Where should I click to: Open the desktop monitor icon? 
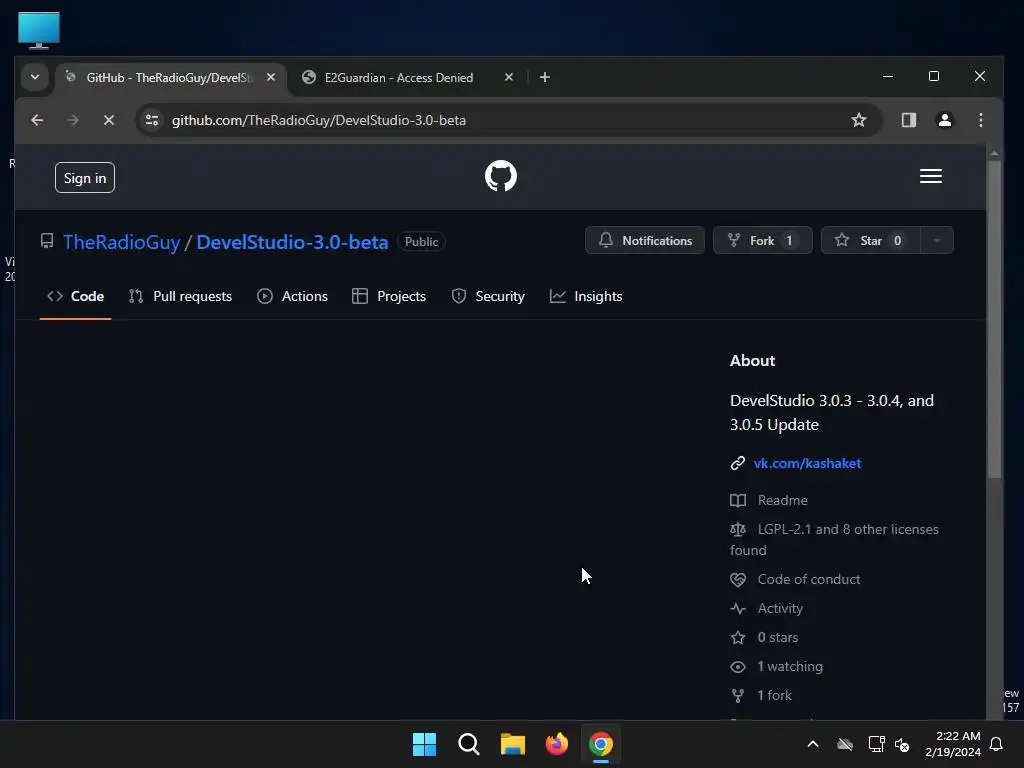39,31
